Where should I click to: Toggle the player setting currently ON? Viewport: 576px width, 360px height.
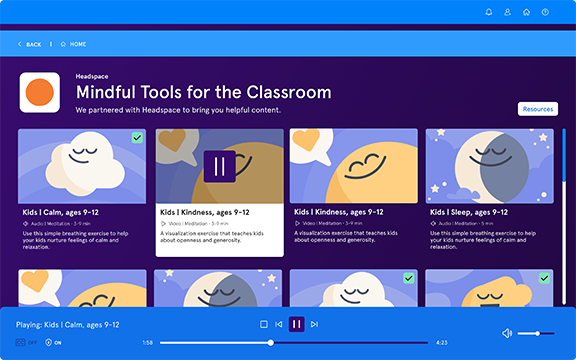[x=53, y=343]
